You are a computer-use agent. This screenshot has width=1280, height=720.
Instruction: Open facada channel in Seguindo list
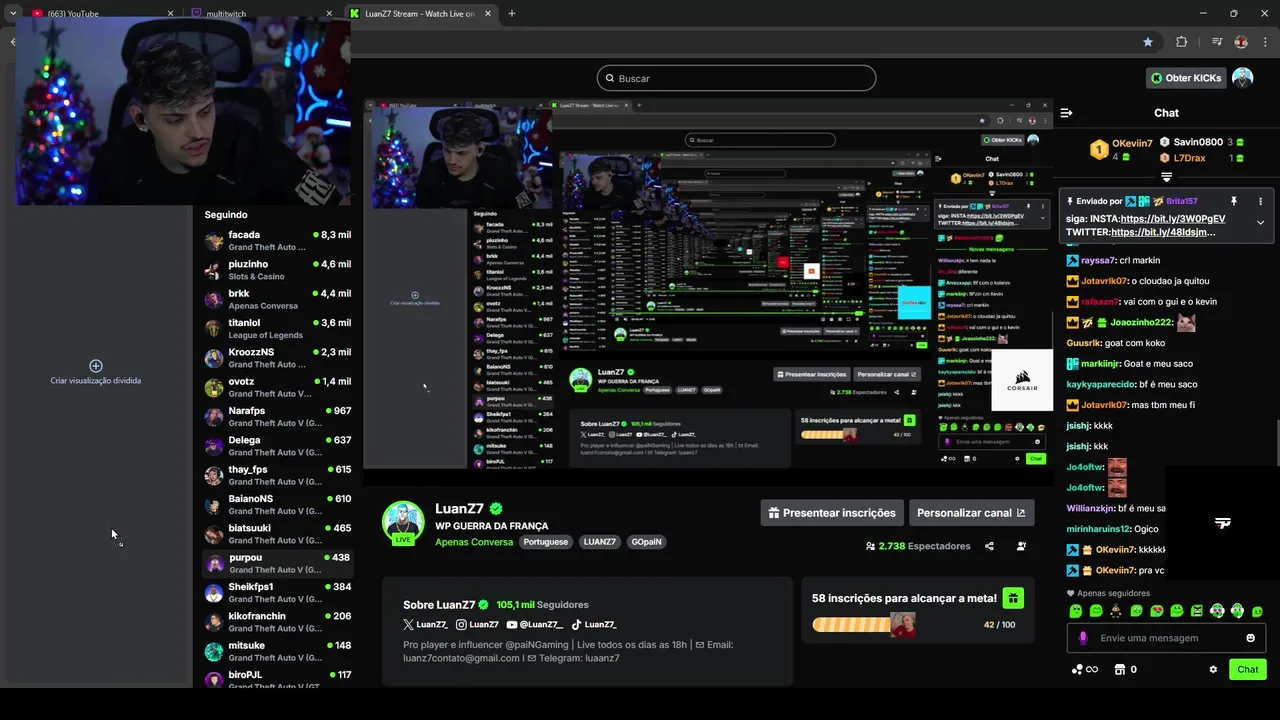coord(277,241)
